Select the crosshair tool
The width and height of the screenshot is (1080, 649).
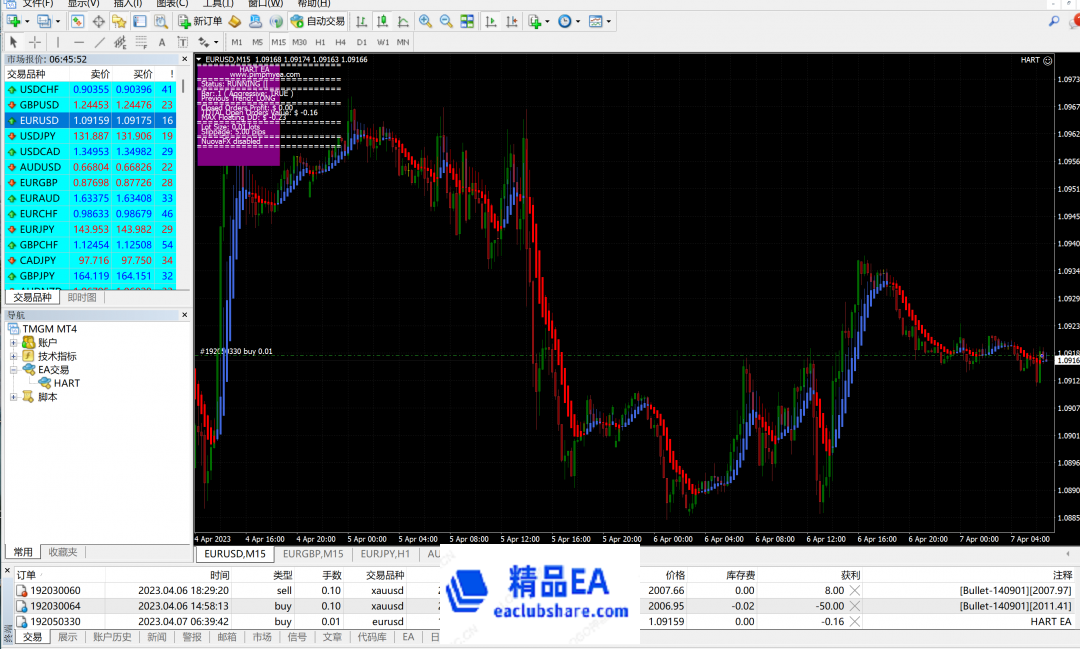point(35,42)
